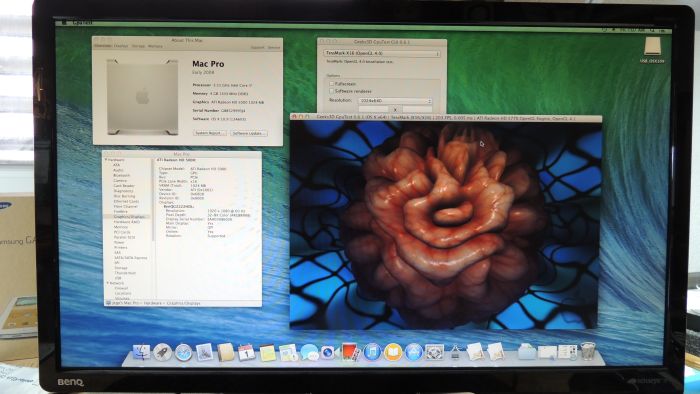700x394 pixels.
Task: Open Mail stamp icon in Dock
Action: [204, 352]
